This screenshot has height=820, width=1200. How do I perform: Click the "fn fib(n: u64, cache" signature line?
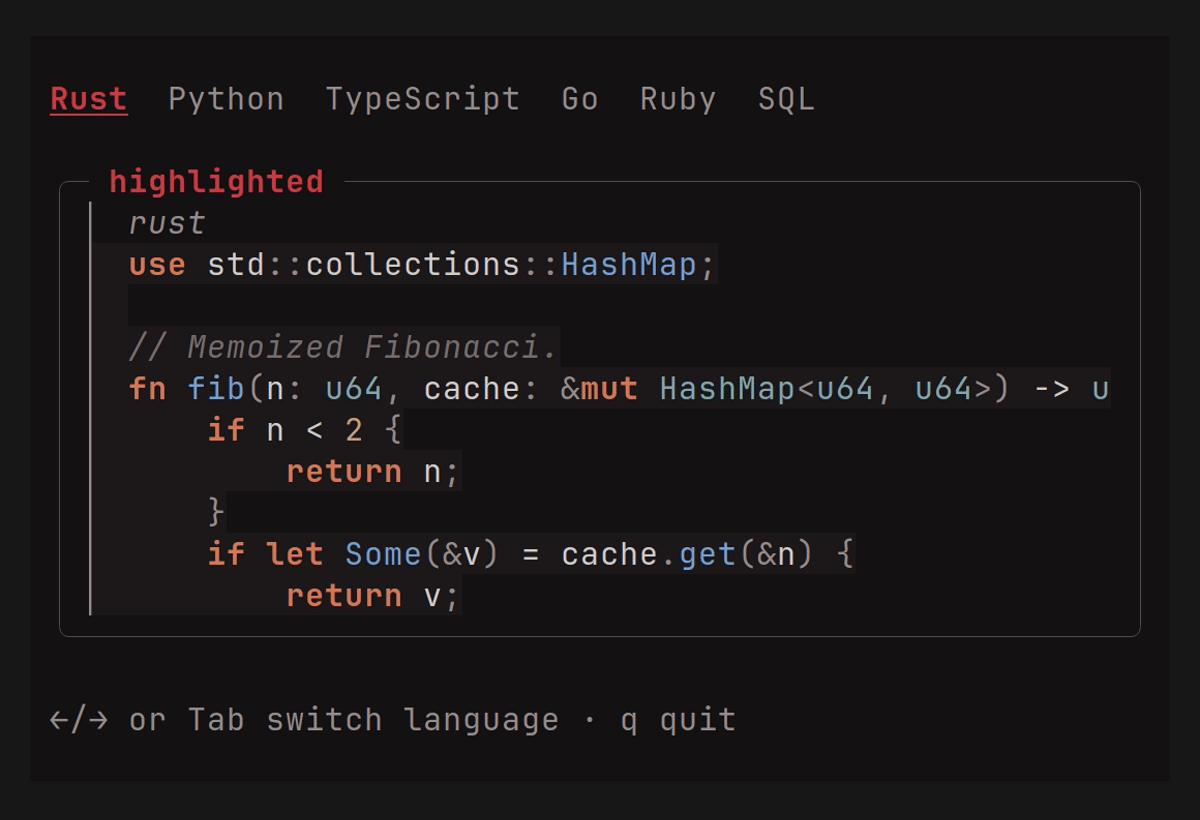point(619,388)
